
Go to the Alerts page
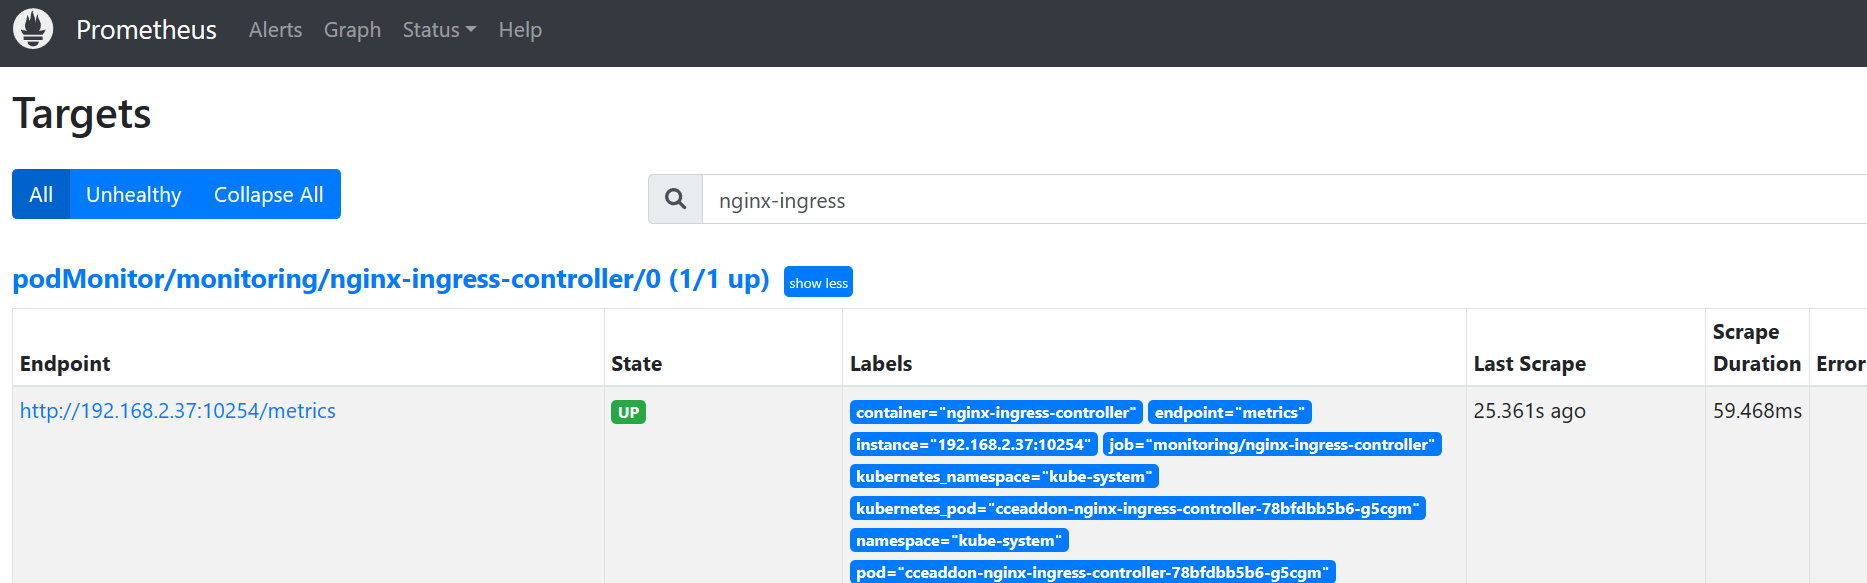tap(275, 30)
